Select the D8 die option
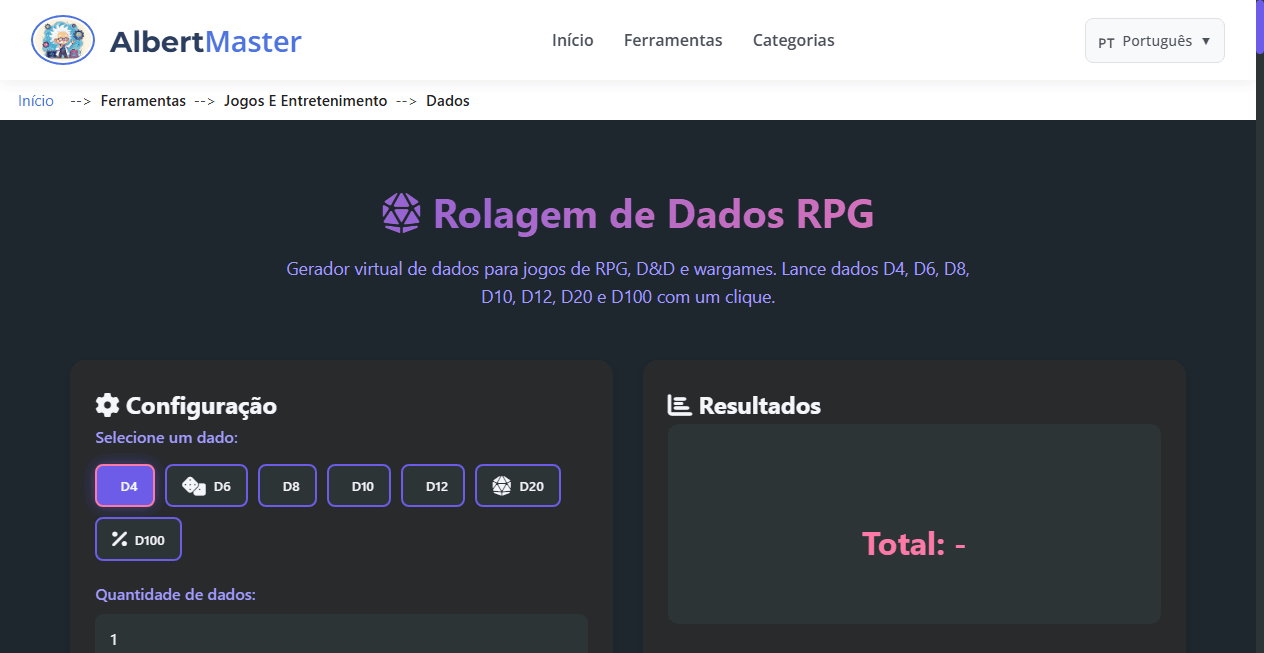 (x=287, y=485)
